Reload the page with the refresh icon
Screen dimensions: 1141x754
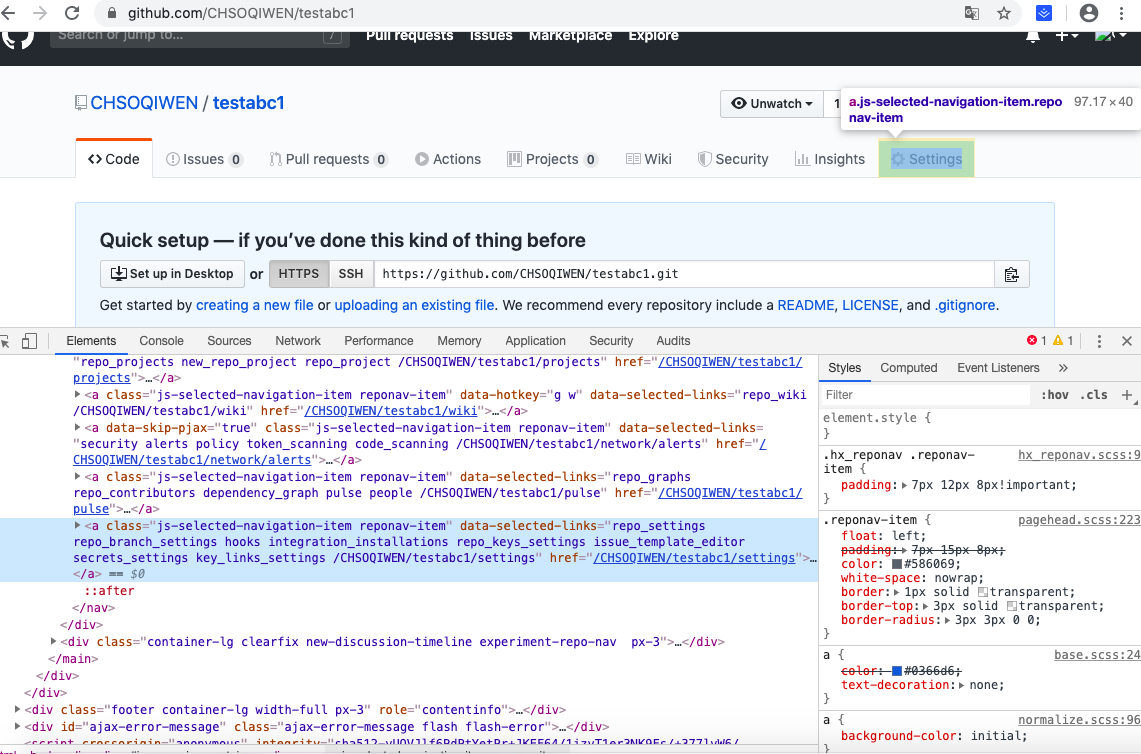[x=71, y=13]
